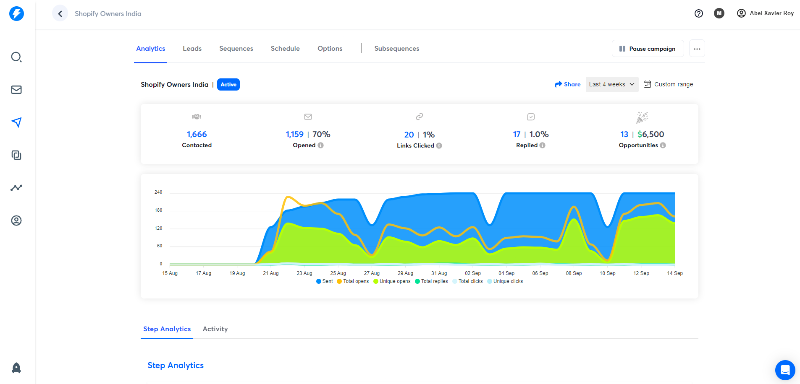Click the 1,159 opened count

point(294,135)
